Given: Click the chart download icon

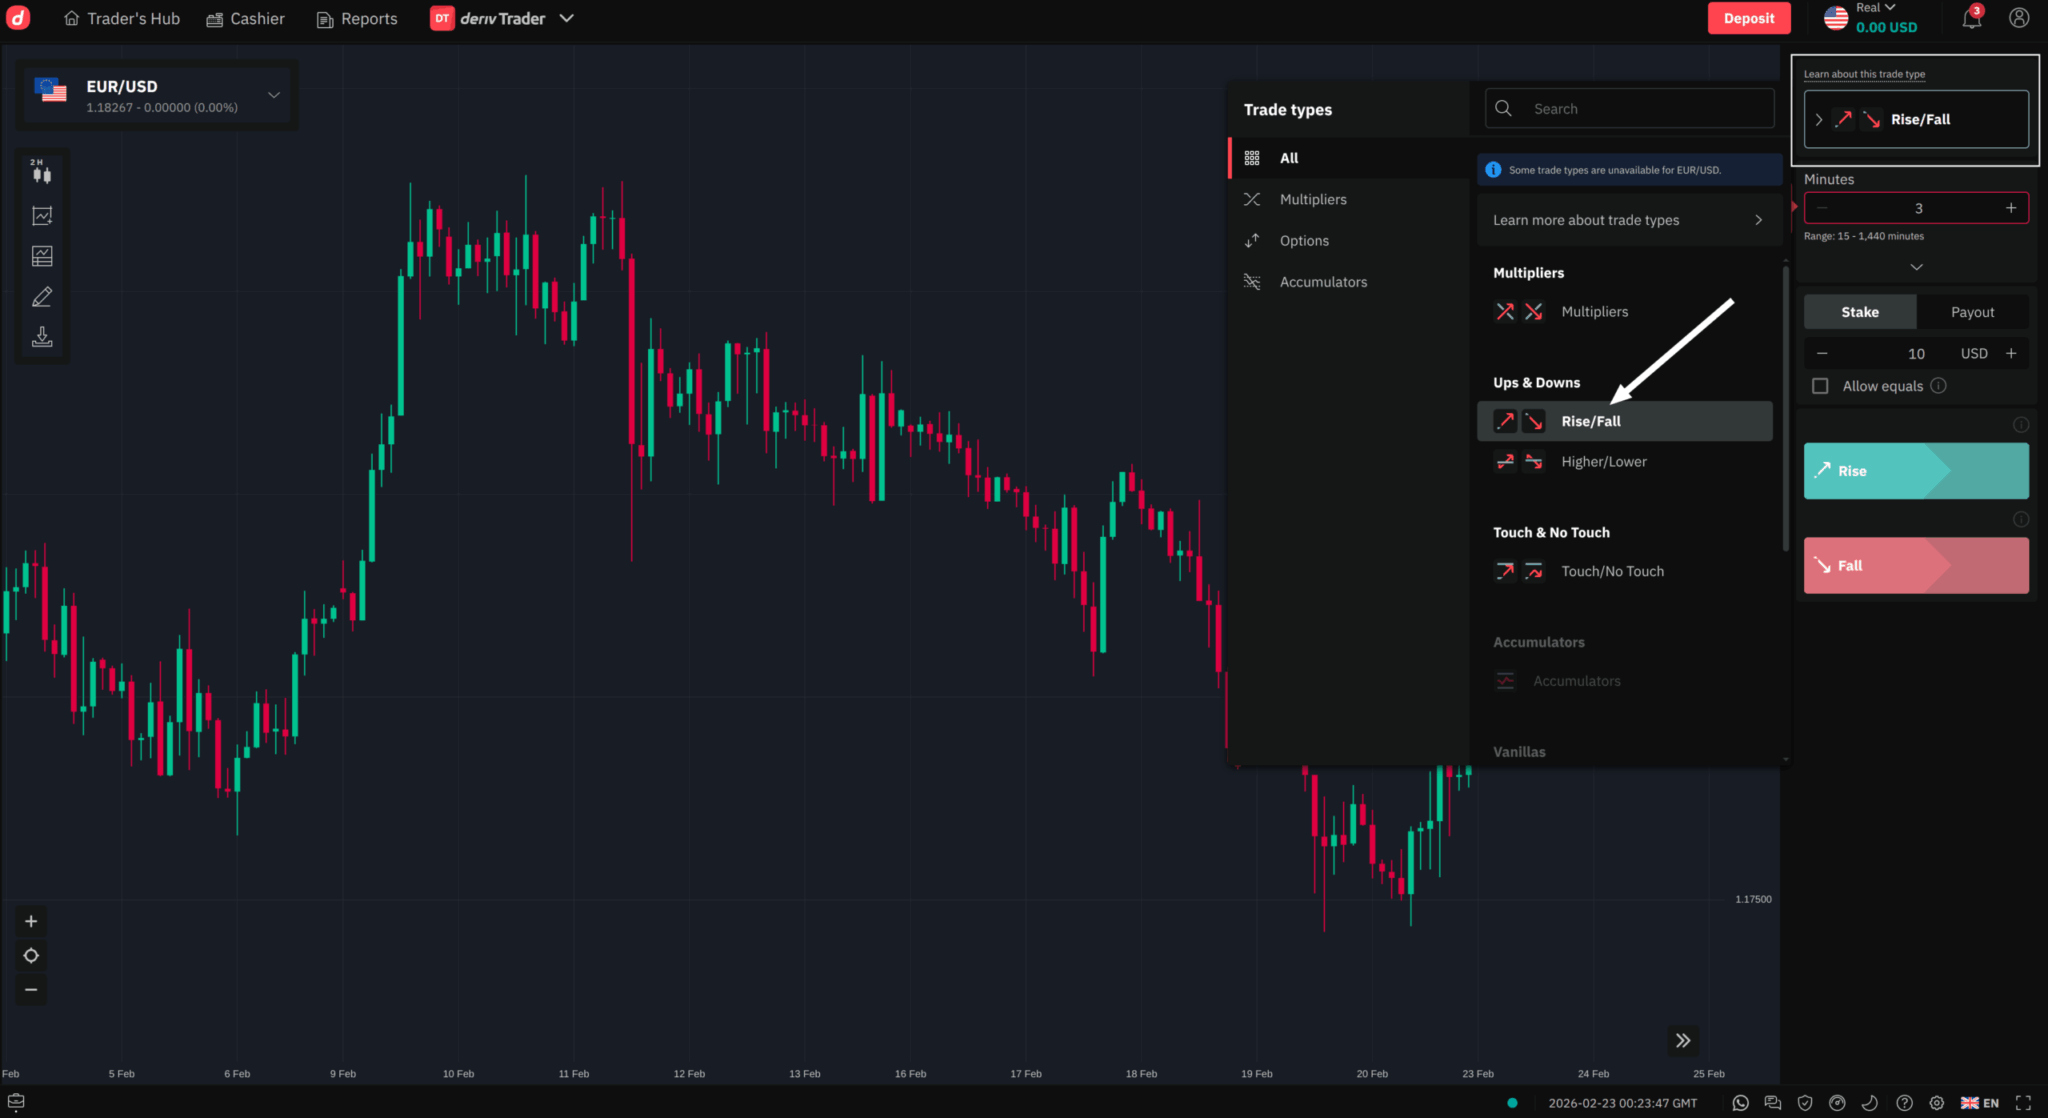Looking at the screenshot, I should point(42,337).
